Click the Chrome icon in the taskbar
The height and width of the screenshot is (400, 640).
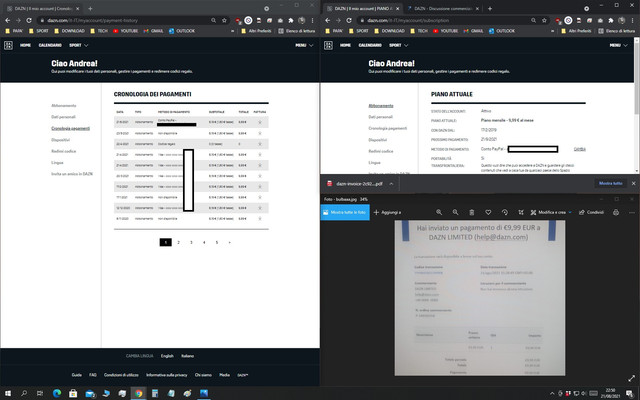point(139,393)
